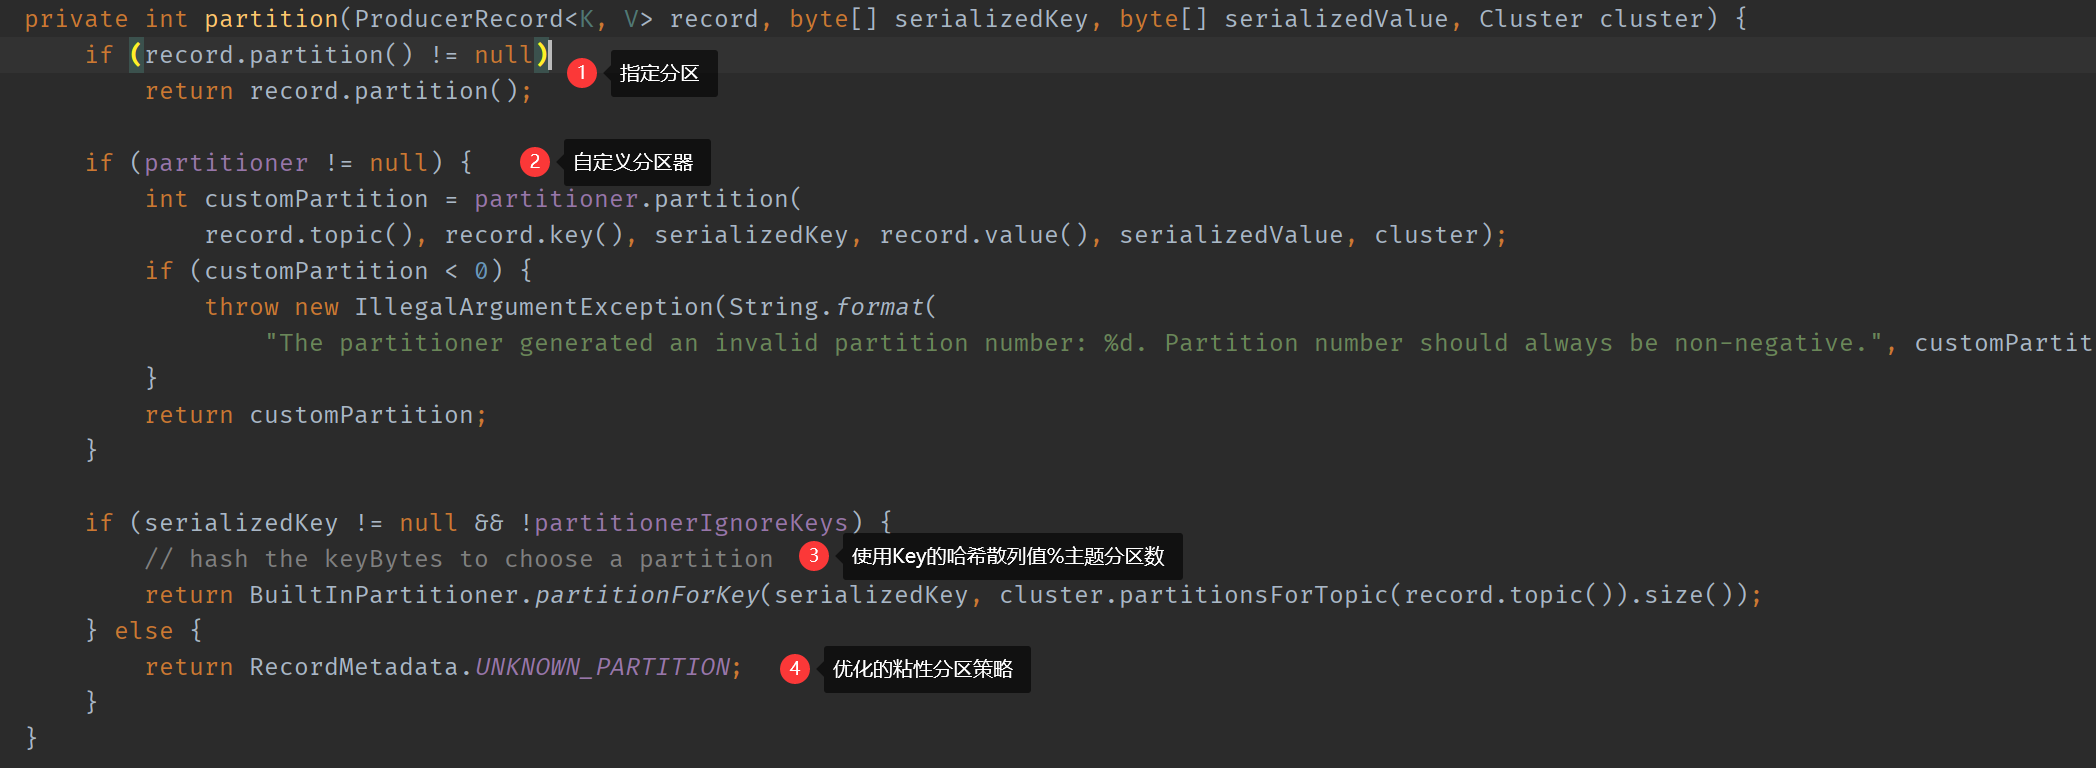Click 'IllegalArgumentException' in throw statement
Image resolution: width=2096 pixels, height=768 pixels.
point(534,307)
